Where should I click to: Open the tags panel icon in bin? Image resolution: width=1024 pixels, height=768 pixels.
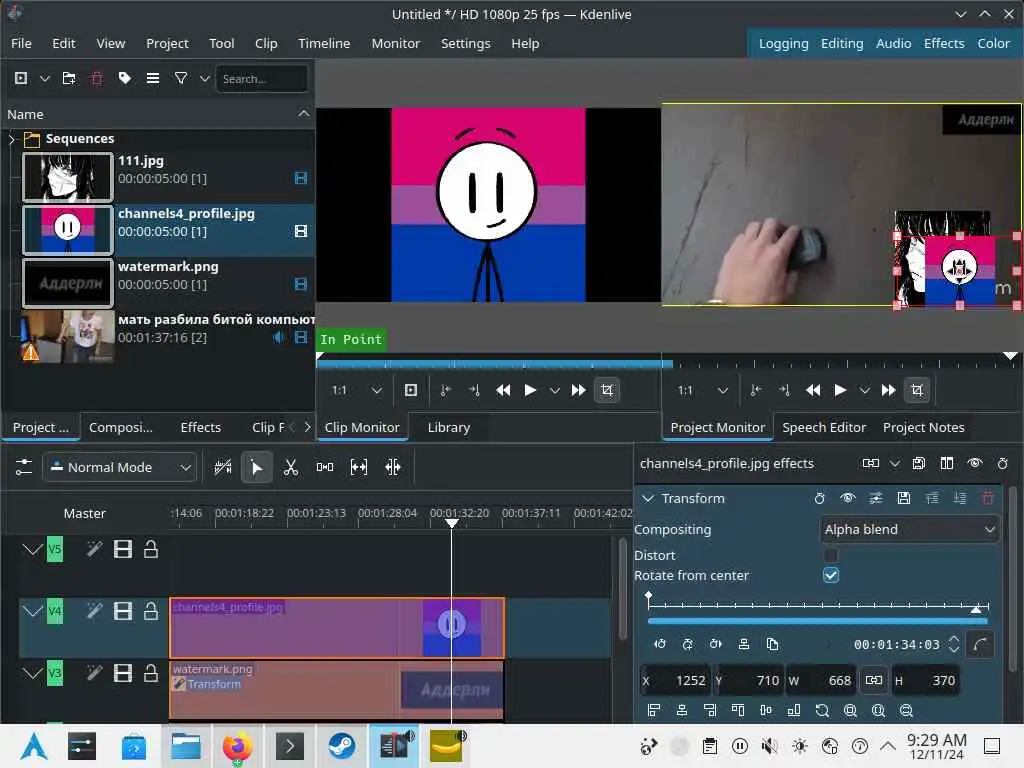click(x=125, y=78)
